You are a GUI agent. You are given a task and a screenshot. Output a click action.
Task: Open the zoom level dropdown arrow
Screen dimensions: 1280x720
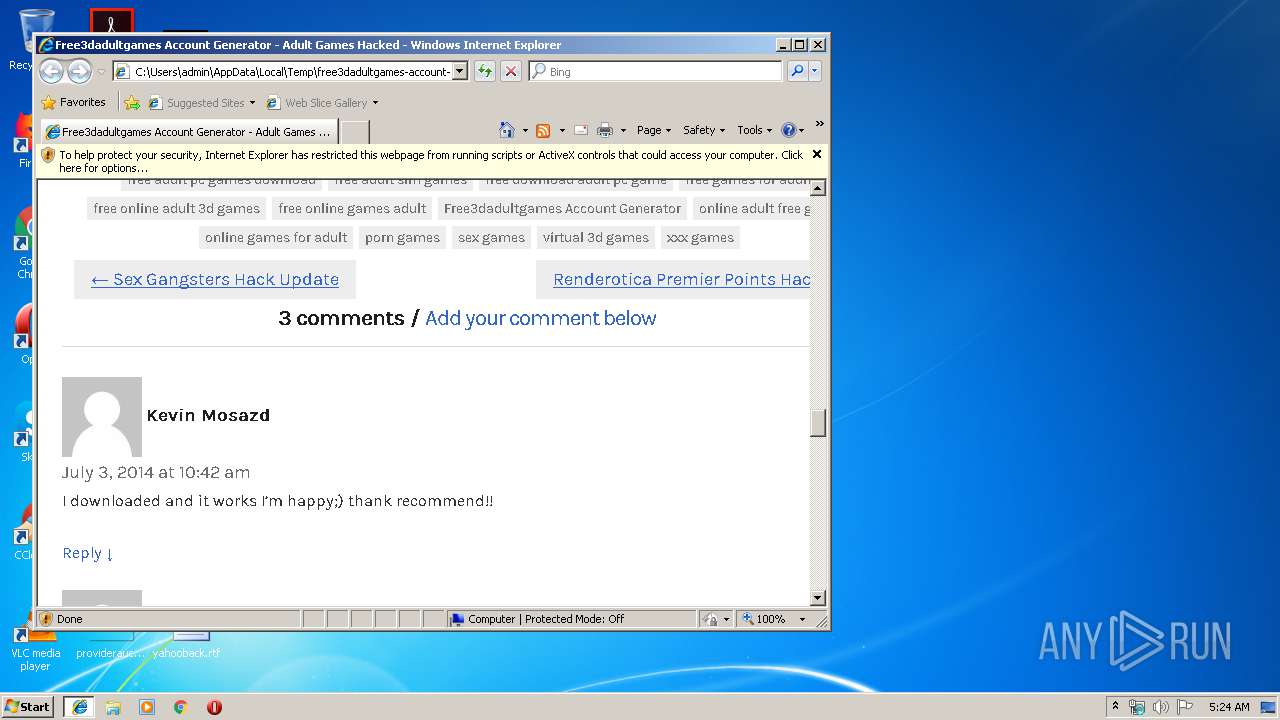click(802, 619)
